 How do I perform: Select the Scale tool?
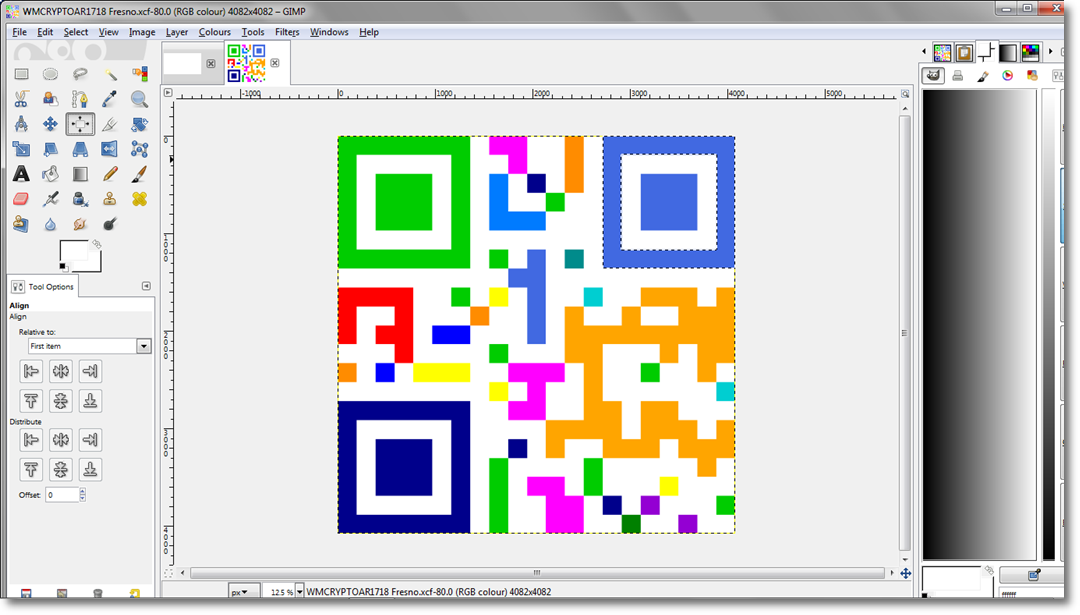[21, 149]
